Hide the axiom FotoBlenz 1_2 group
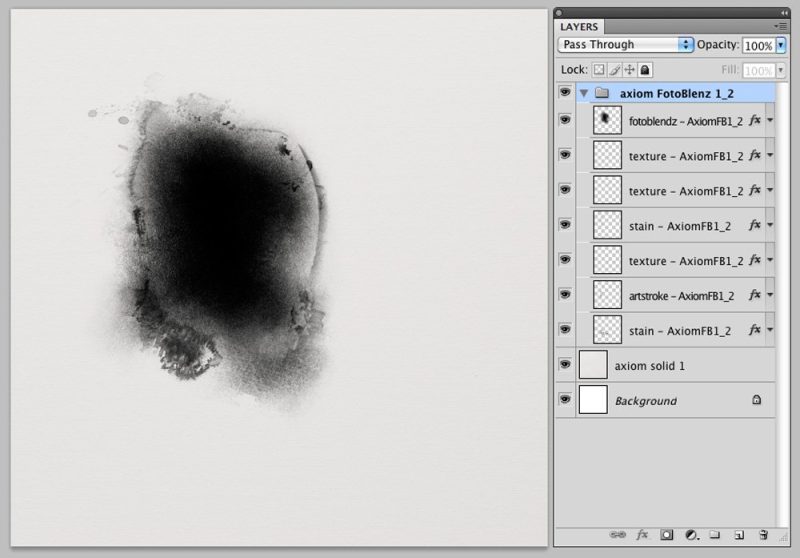Viewport: 800px width, 558px height. tap(565, 92)
